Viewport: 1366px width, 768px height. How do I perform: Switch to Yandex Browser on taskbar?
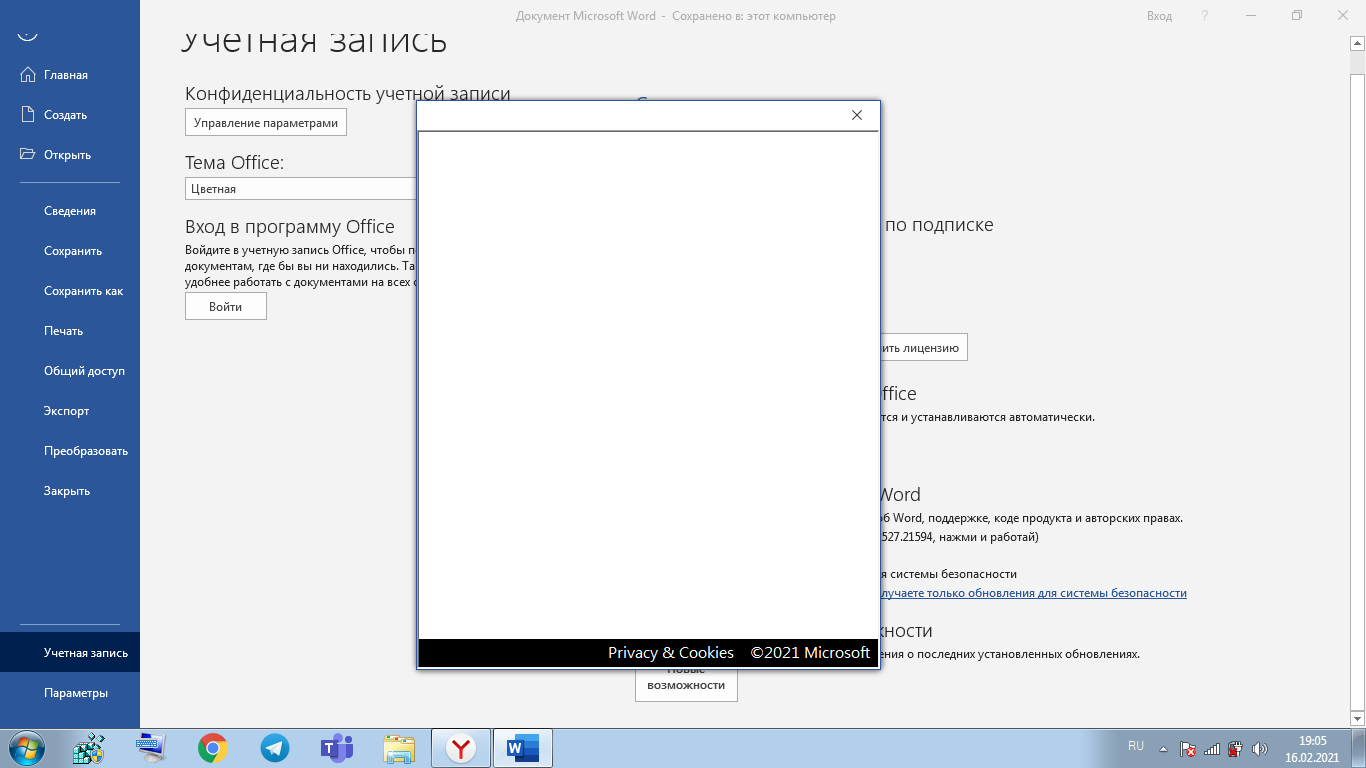pyautogui.click(x=461, y=748)
